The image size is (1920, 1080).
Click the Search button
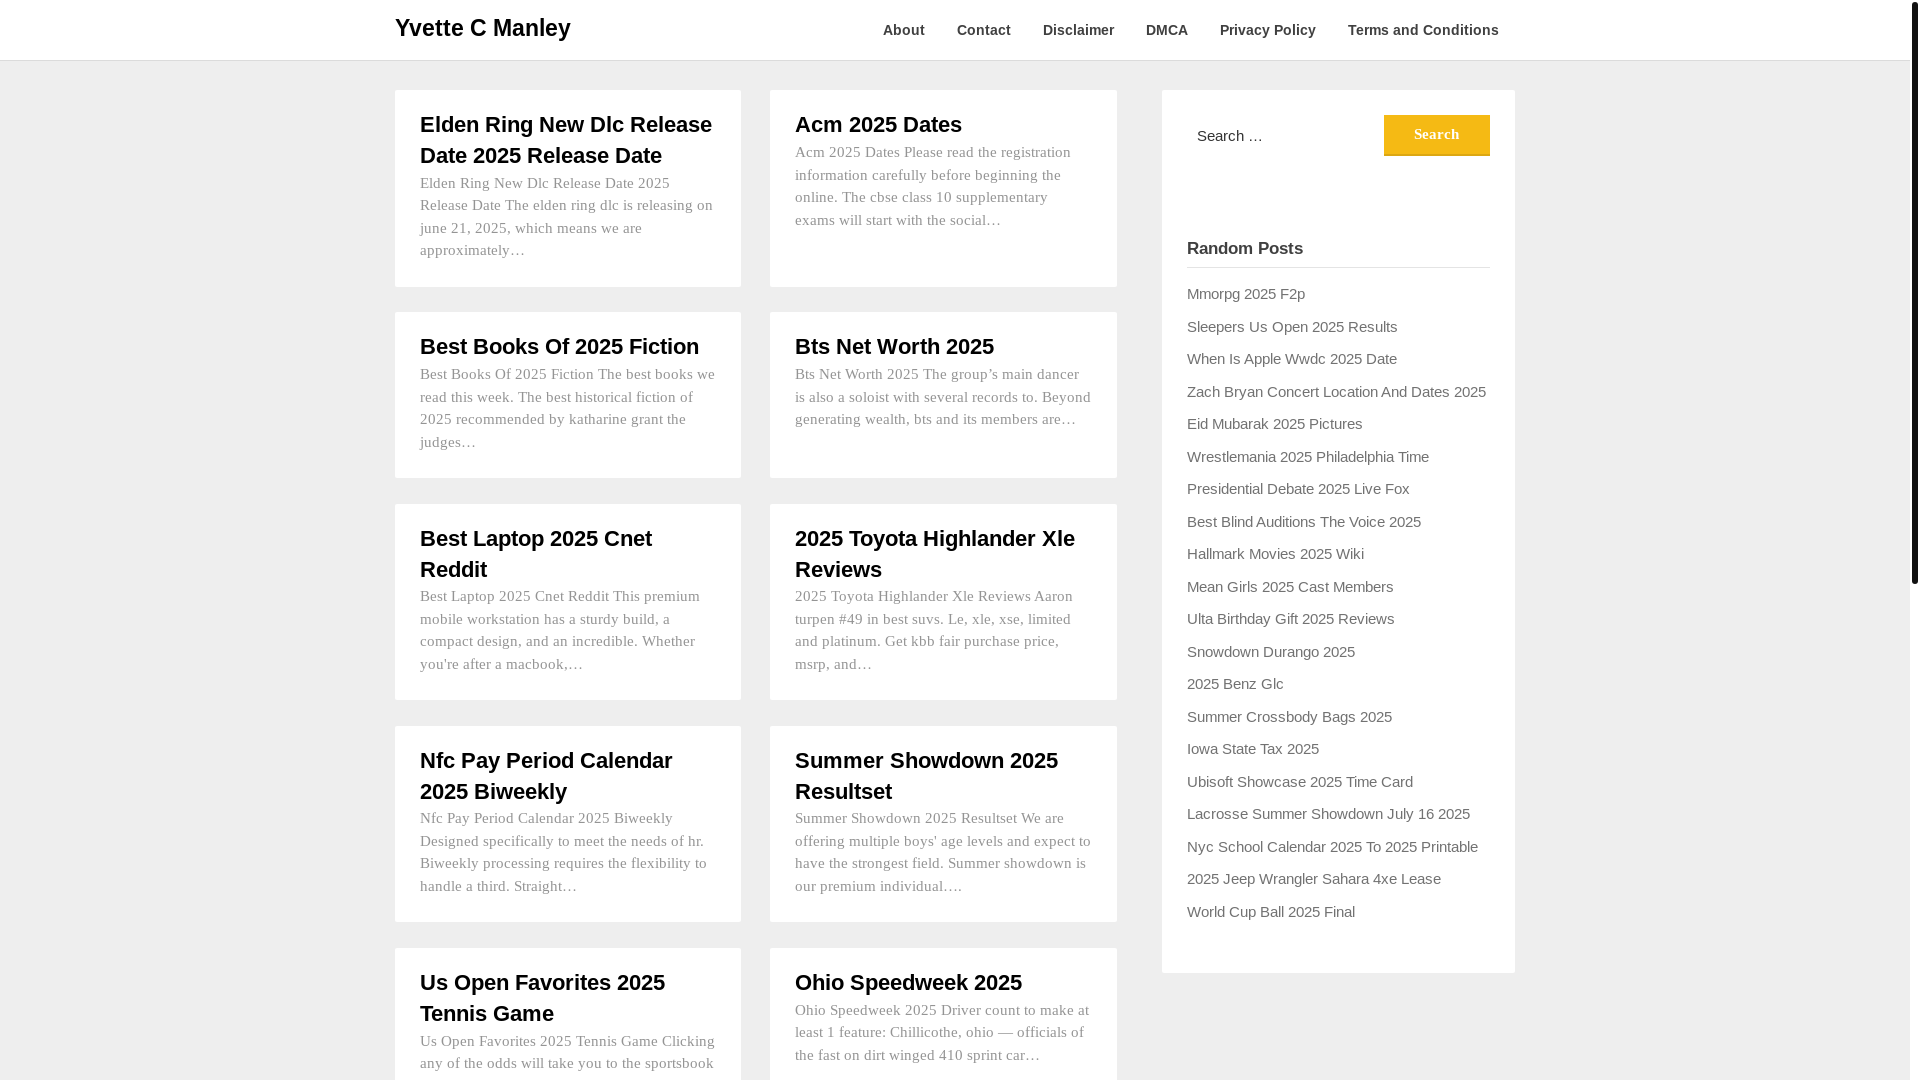pos(1436,135)
